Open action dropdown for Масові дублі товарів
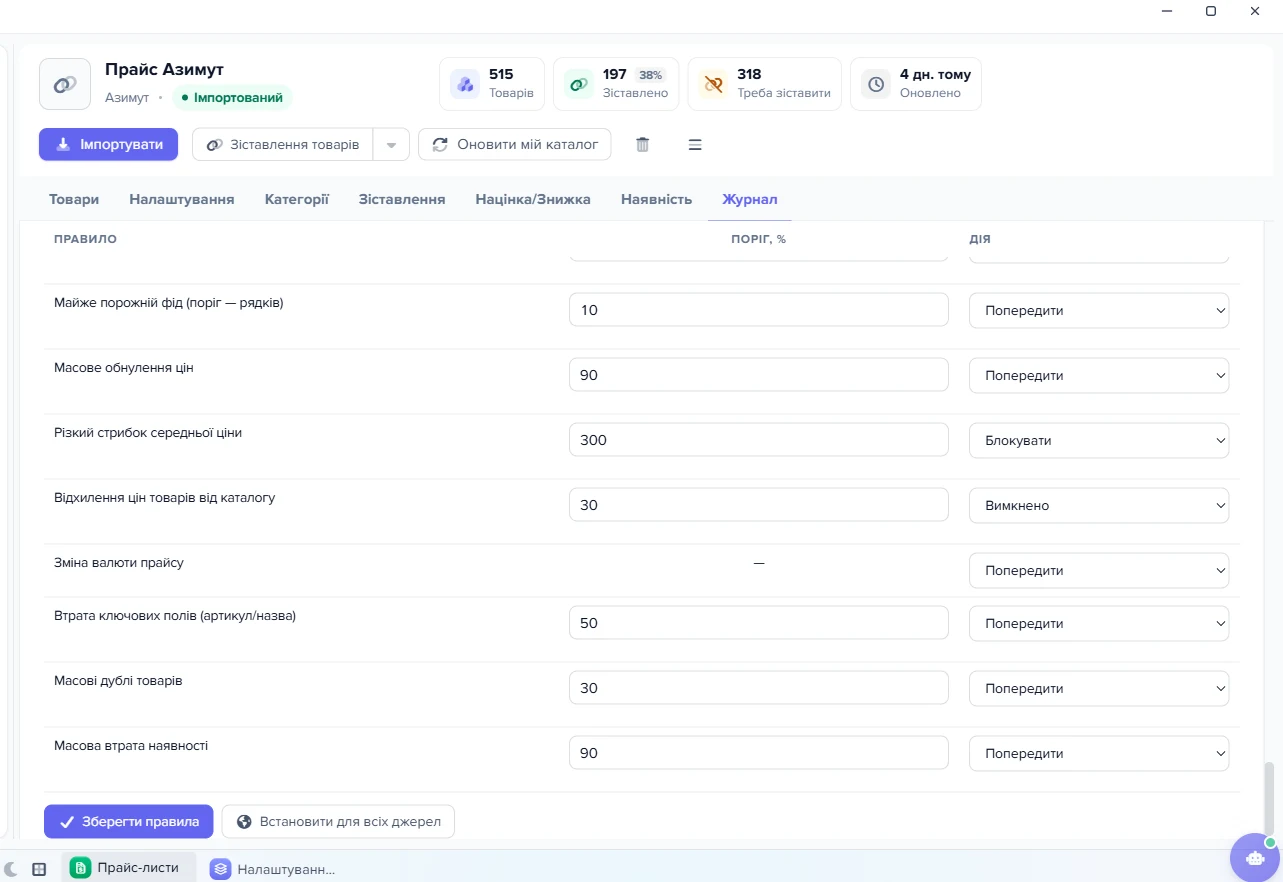The width and height of the screenshot is (1283, 882). coord(1099,688)
